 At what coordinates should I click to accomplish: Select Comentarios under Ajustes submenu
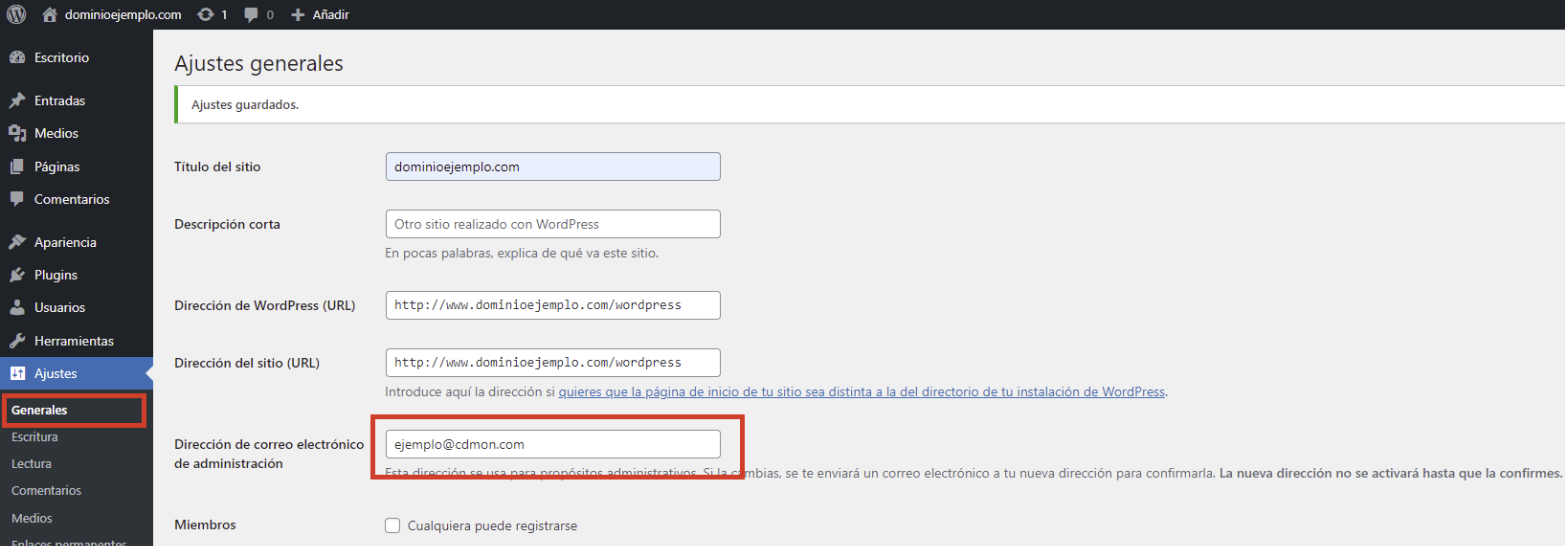click(46, 491)
